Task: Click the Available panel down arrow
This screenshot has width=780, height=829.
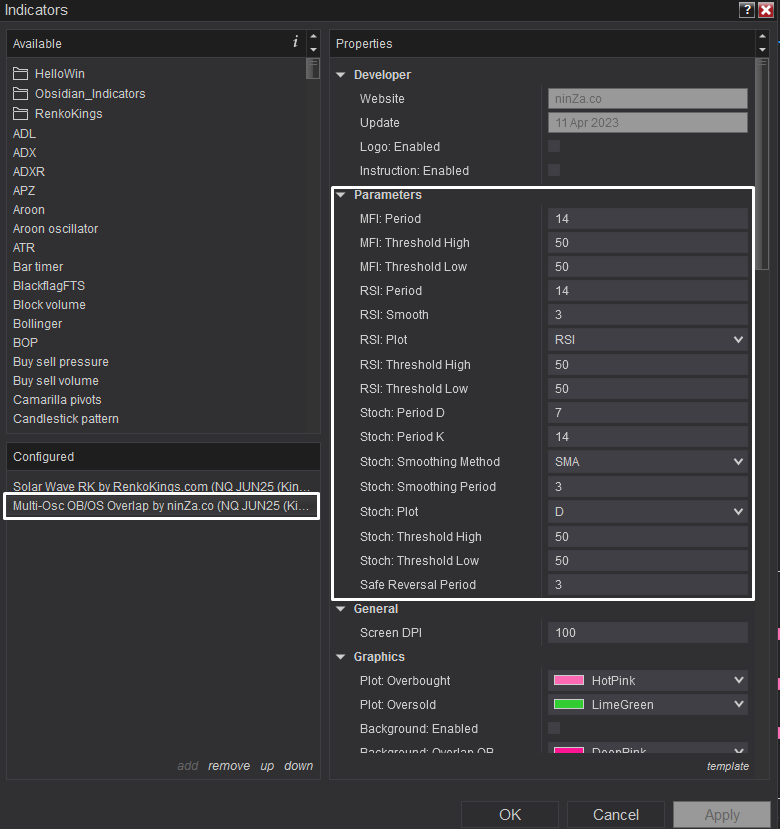Action: [x=313, y=50]
